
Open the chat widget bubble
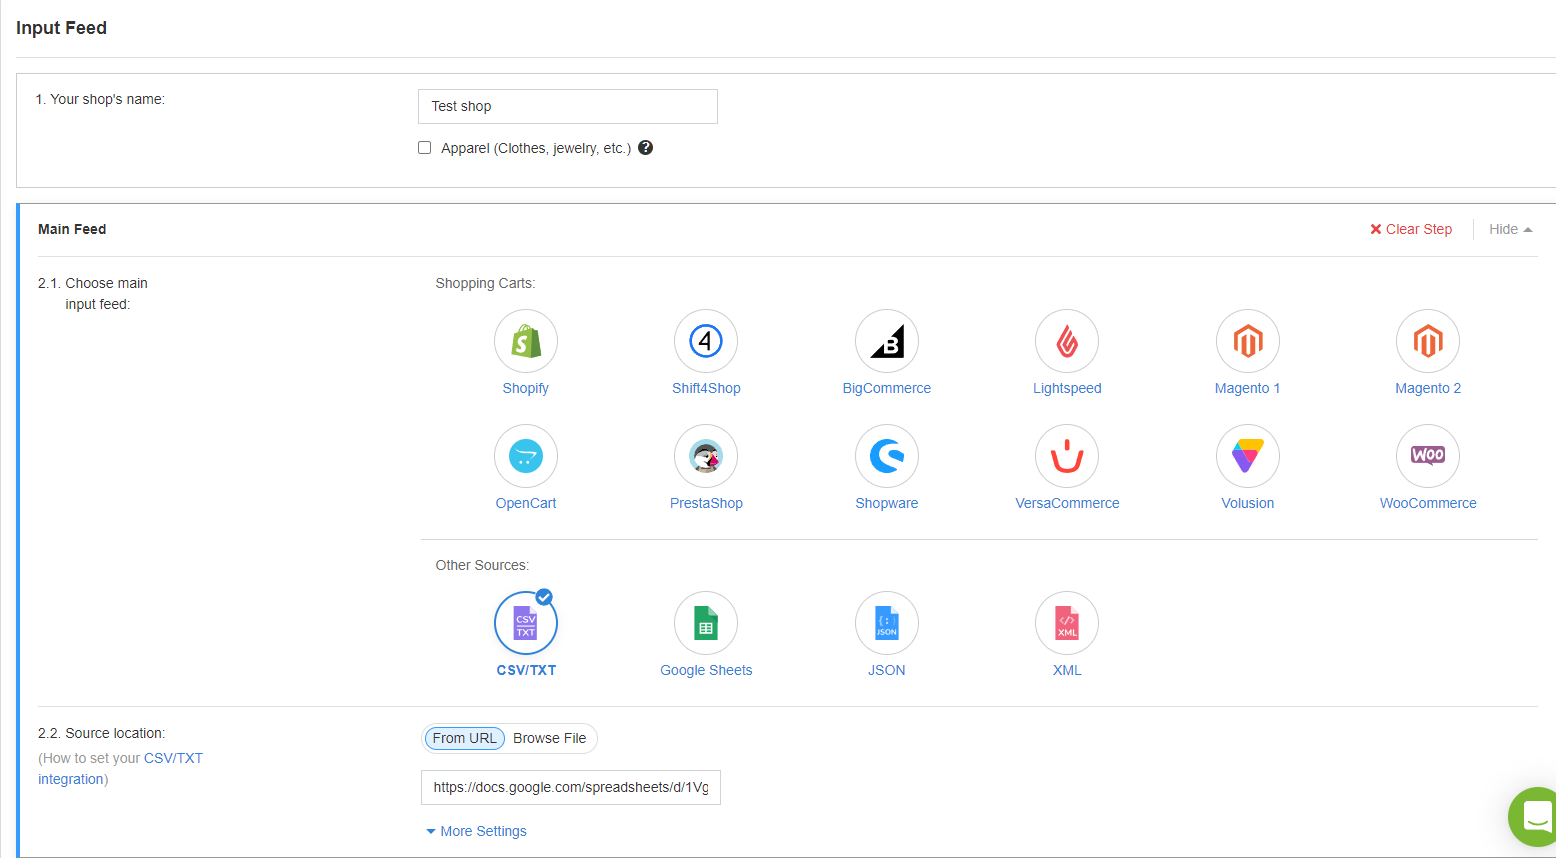point(1534,817)
